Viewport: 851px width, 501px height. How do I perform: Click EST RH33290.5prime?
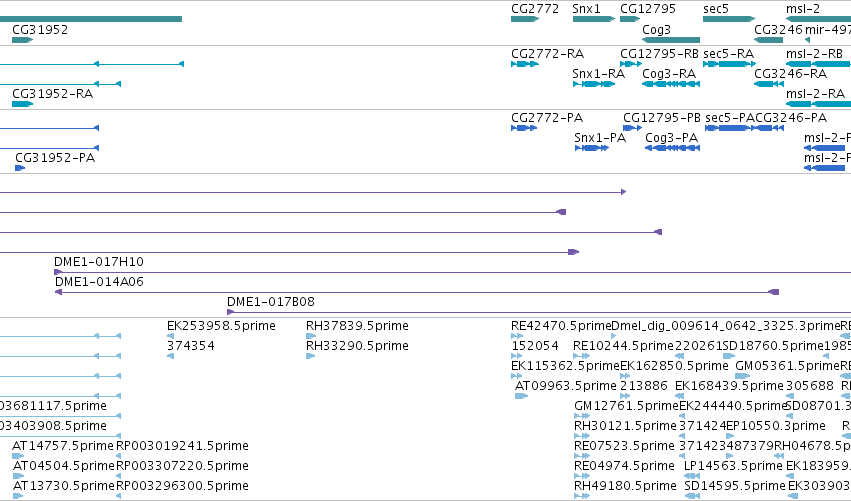357,346
